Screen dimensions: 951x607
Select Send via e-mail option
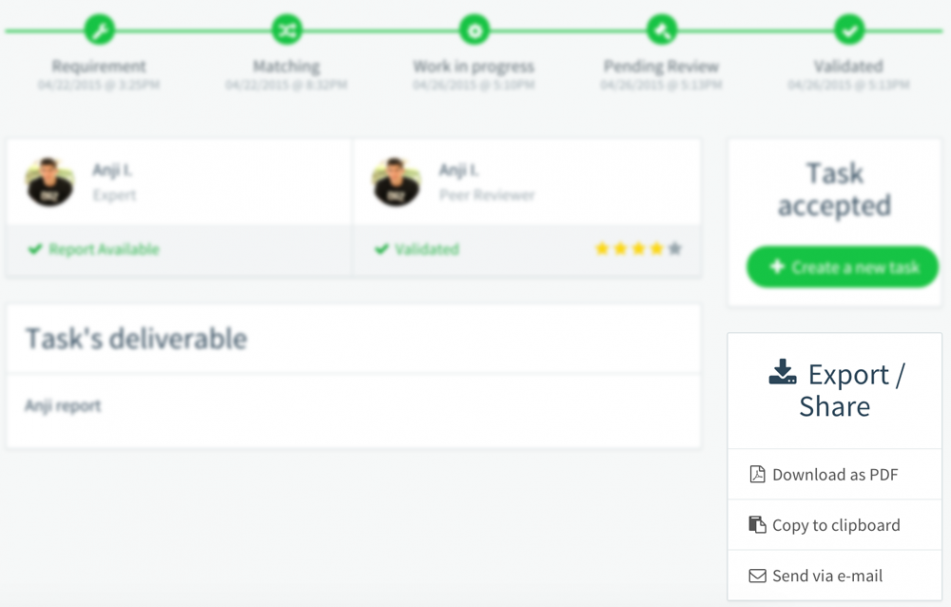(835, 575)
